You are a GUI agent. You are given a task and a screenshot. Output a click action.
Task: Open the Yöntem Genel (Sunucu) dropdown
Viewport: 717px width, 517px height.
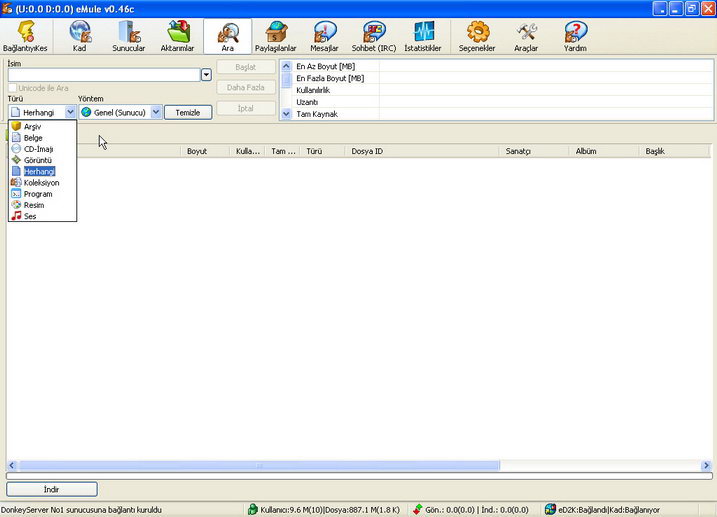click(x=156, y=112)
